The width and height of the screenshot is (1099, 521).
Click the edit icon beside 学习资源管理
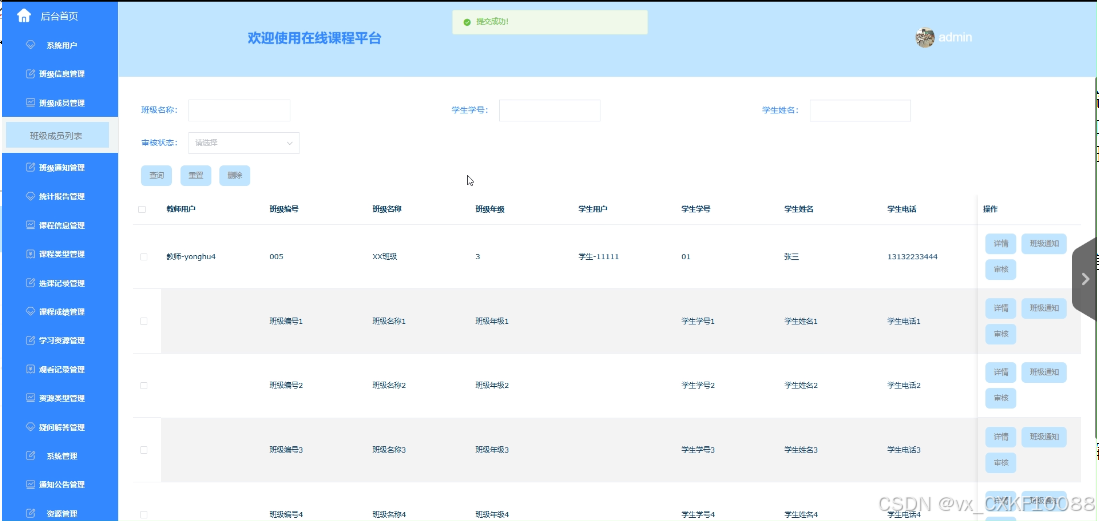[30, 340]
